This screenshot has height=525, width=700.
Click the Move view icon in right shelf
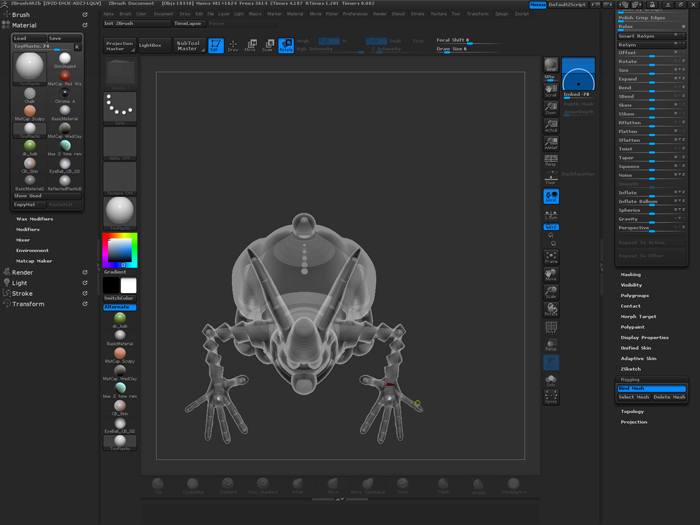click(x=551, y=274)
